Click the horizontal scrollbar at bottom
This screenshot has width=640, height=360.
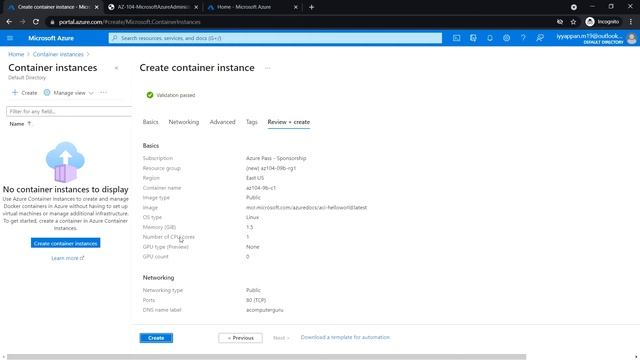[x=267, y=357]
